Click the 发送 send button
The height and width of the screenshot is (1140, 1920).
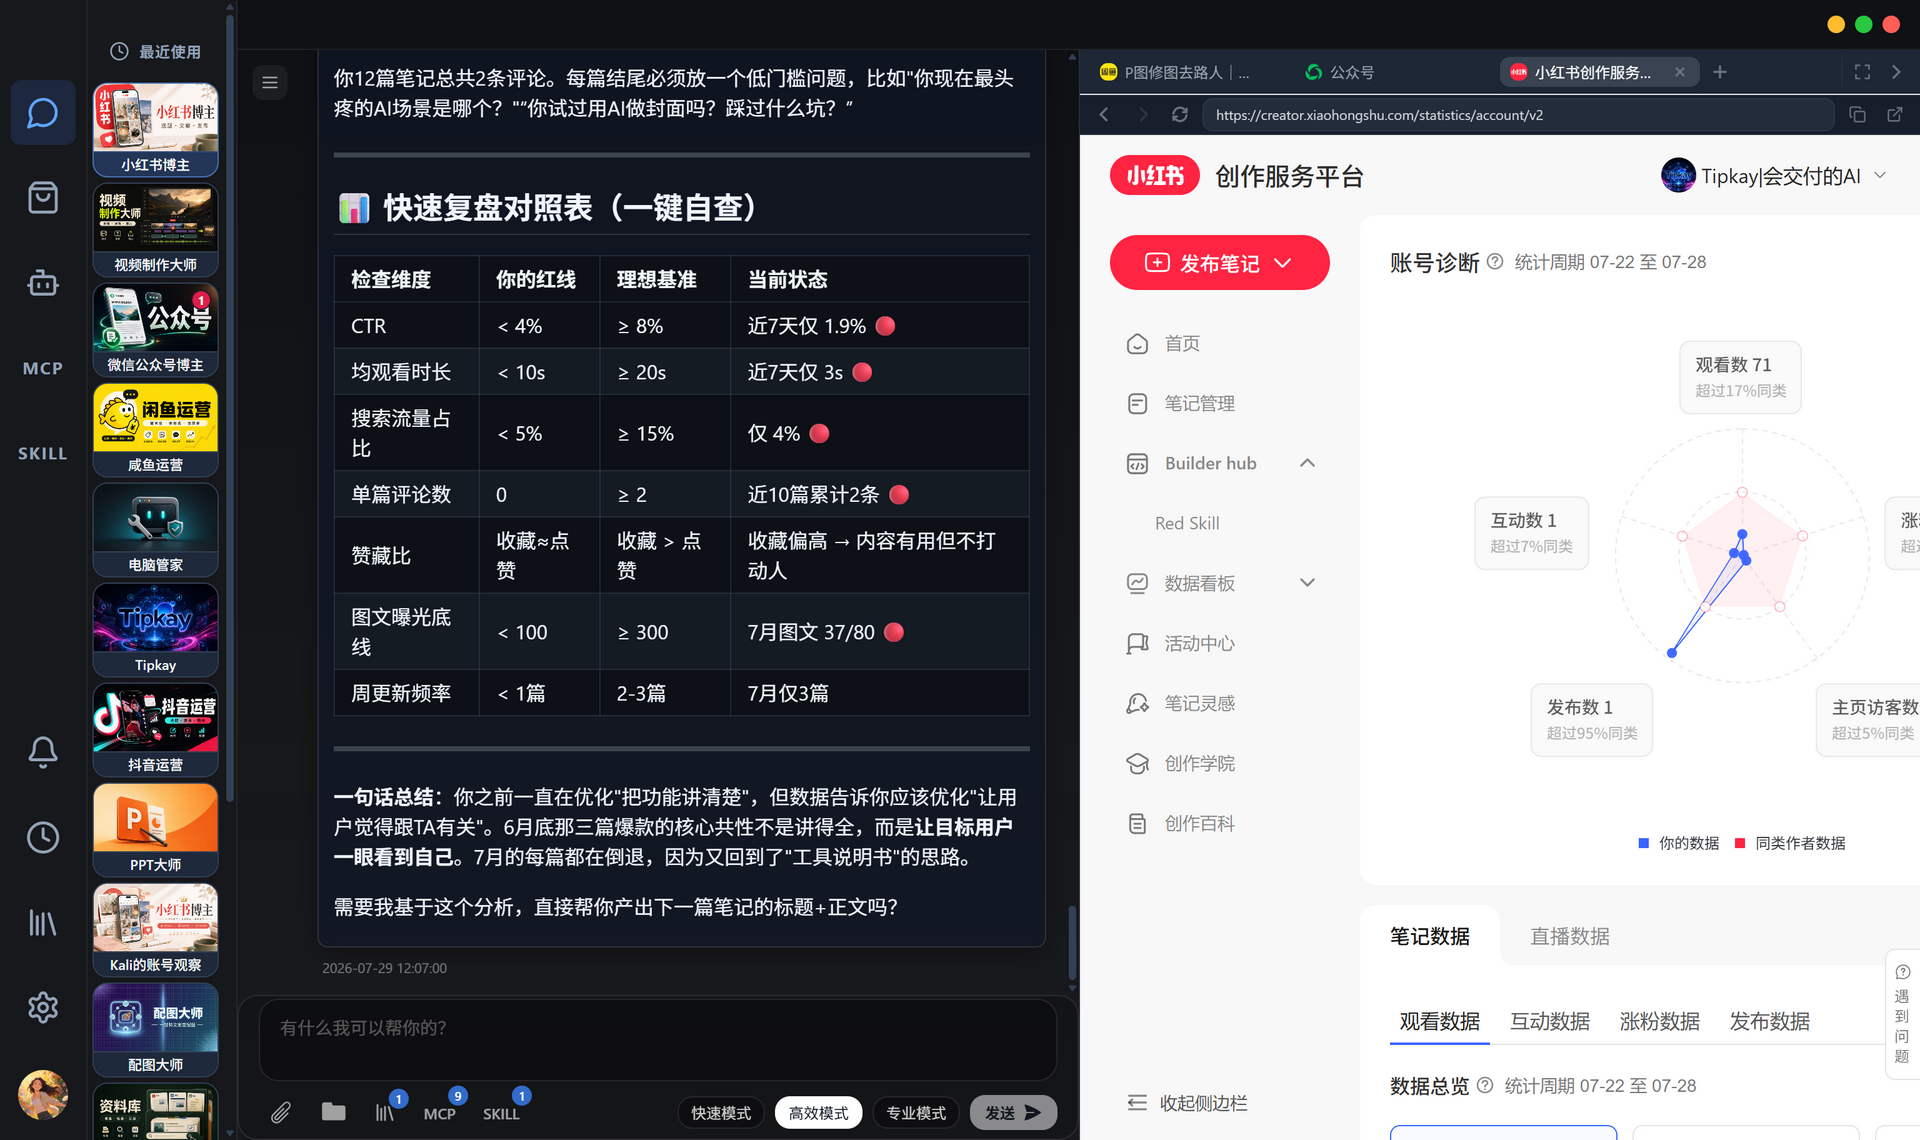(x=1013, y=1113)
